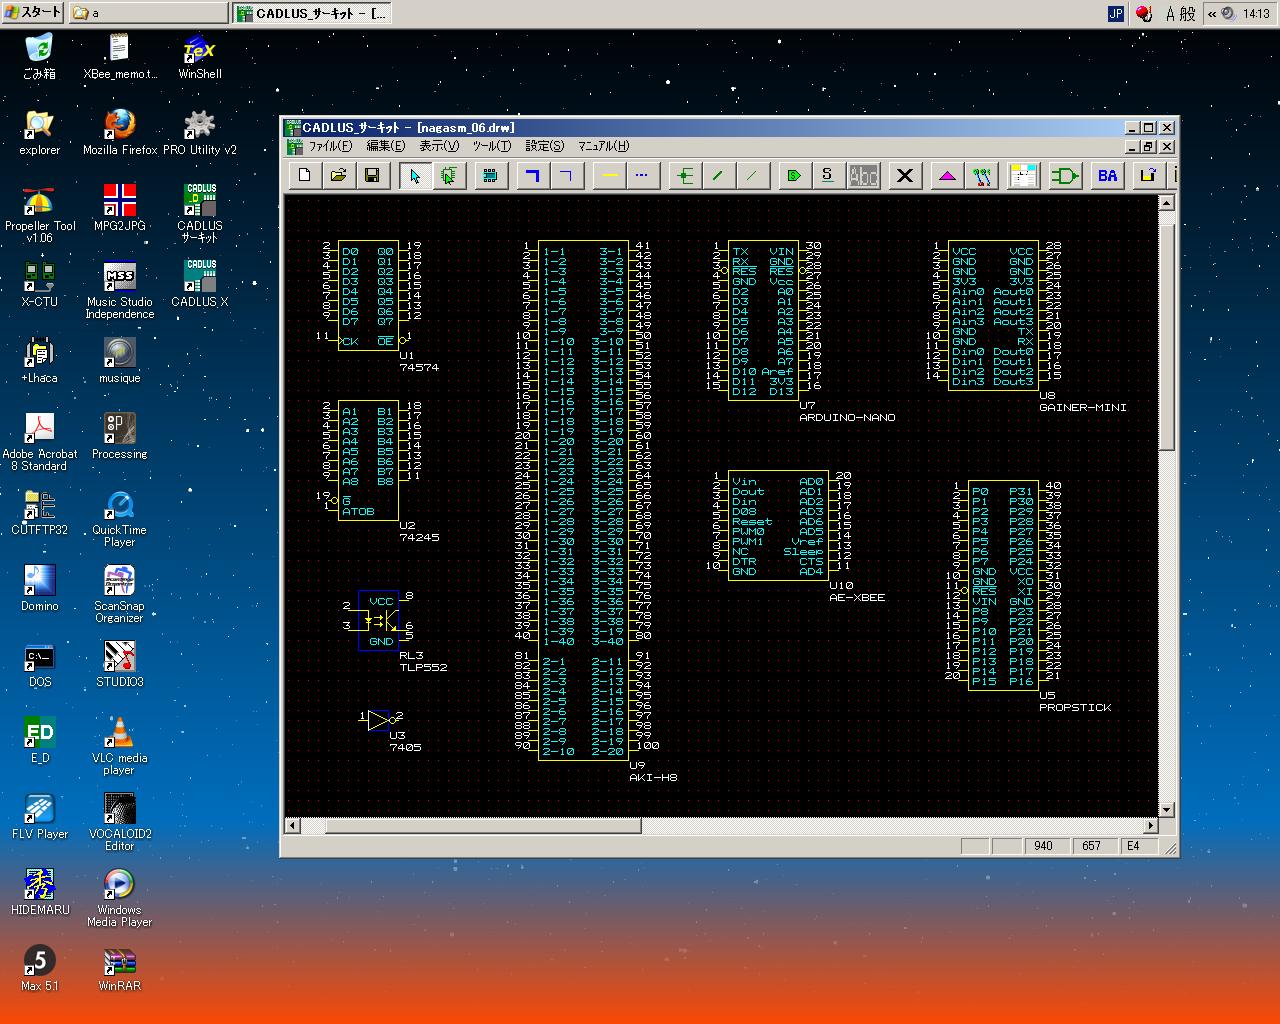The image size is (1280, 1024).
Task: Open the マニュアル(H) menu
Action: [604, 146]
